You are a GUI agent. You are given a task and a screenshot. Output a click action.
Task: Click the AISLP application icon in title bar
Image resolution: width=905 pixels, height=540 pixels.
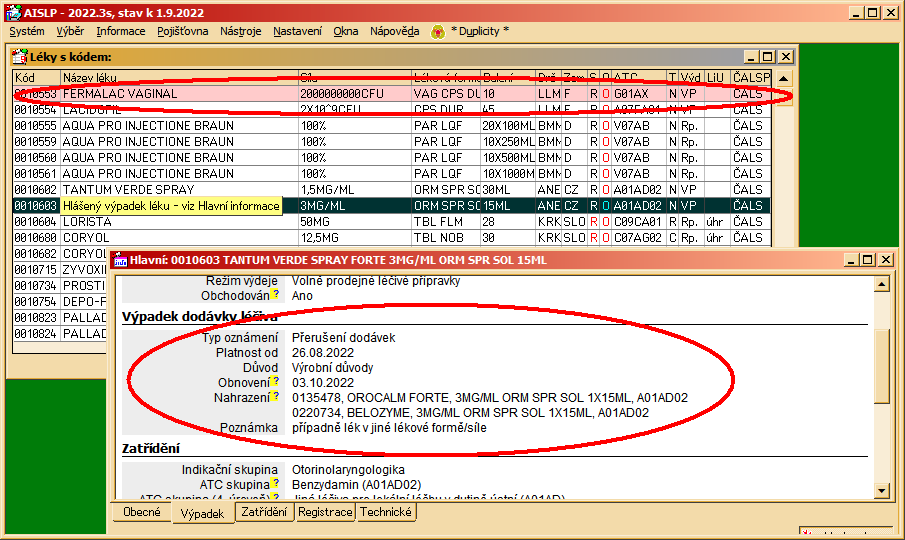(x=13, y=12)
